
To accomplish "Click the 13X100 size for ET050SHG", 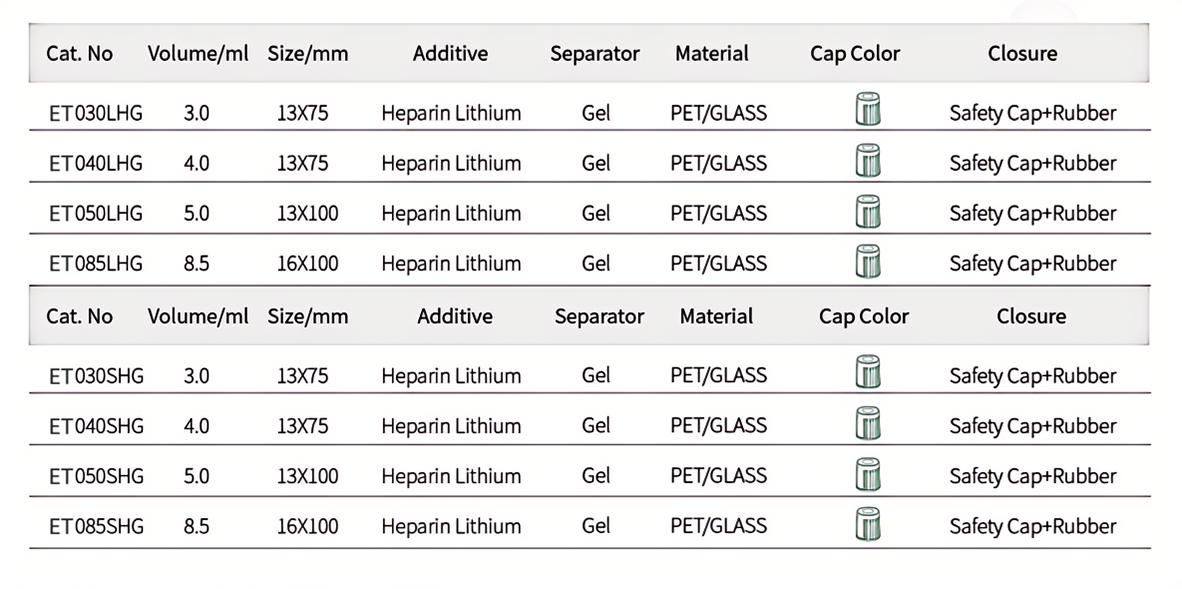I will point(308,476).
